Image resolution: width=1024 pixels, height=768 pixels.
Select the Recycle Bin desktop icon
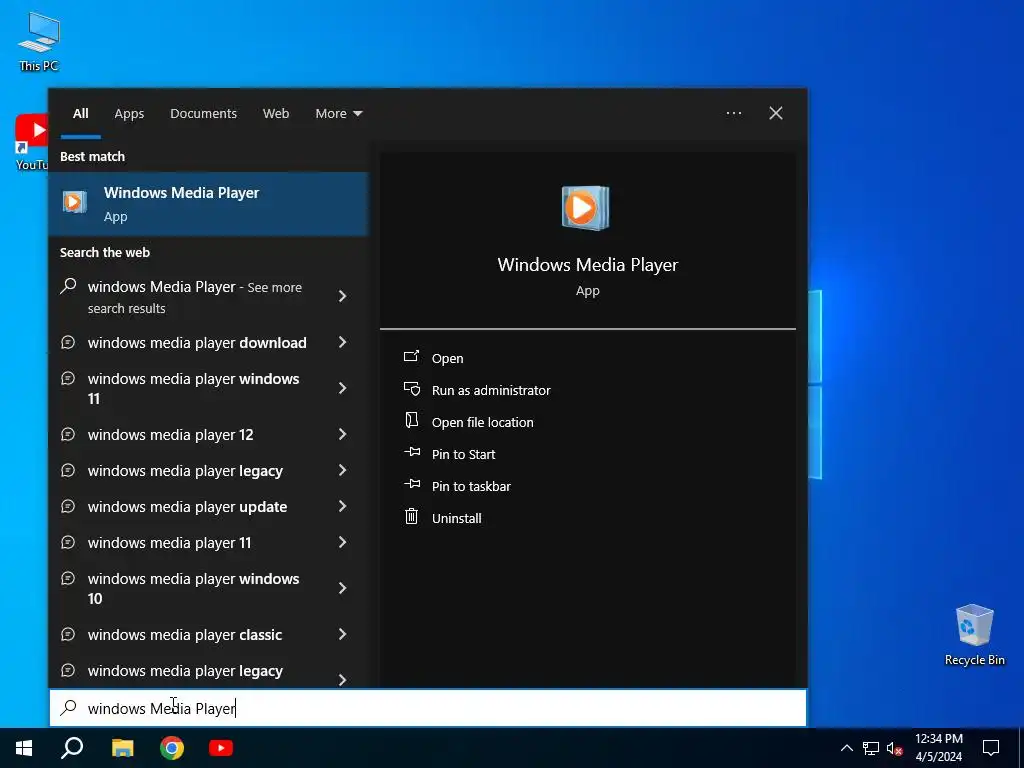[974, 635]
